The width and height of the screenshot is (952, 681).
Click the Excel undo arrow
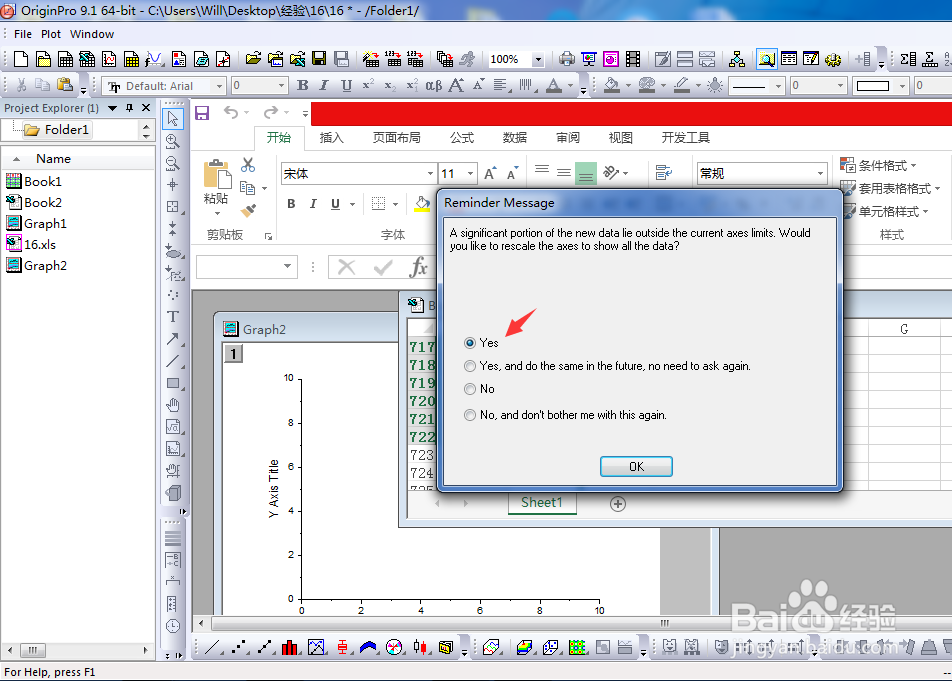(231, 112)
